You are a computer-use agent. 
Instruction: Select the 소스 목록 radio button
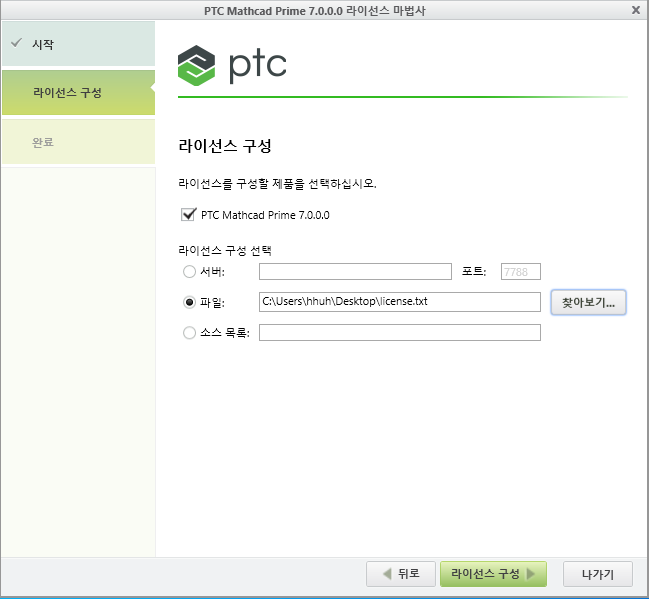[x=189, y=332]
